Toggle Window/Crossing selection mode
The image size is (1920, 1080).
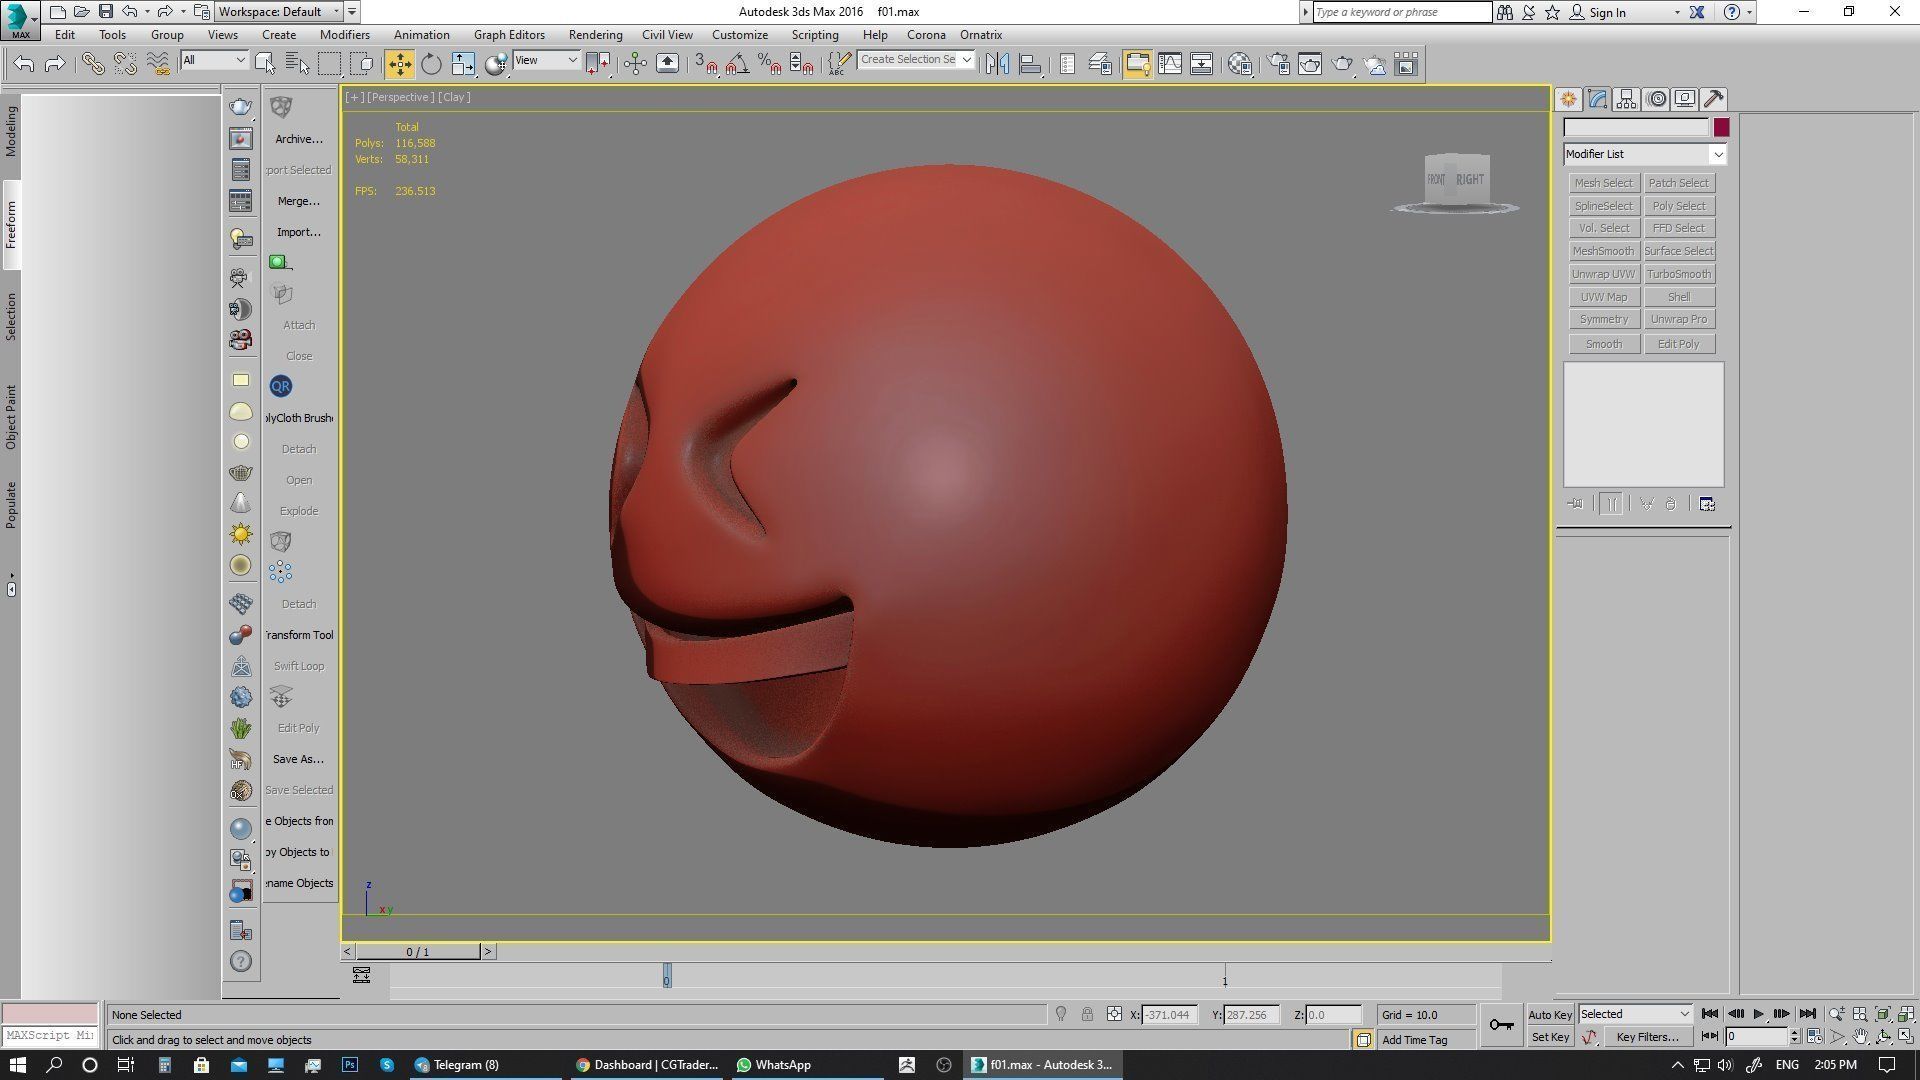363,64
